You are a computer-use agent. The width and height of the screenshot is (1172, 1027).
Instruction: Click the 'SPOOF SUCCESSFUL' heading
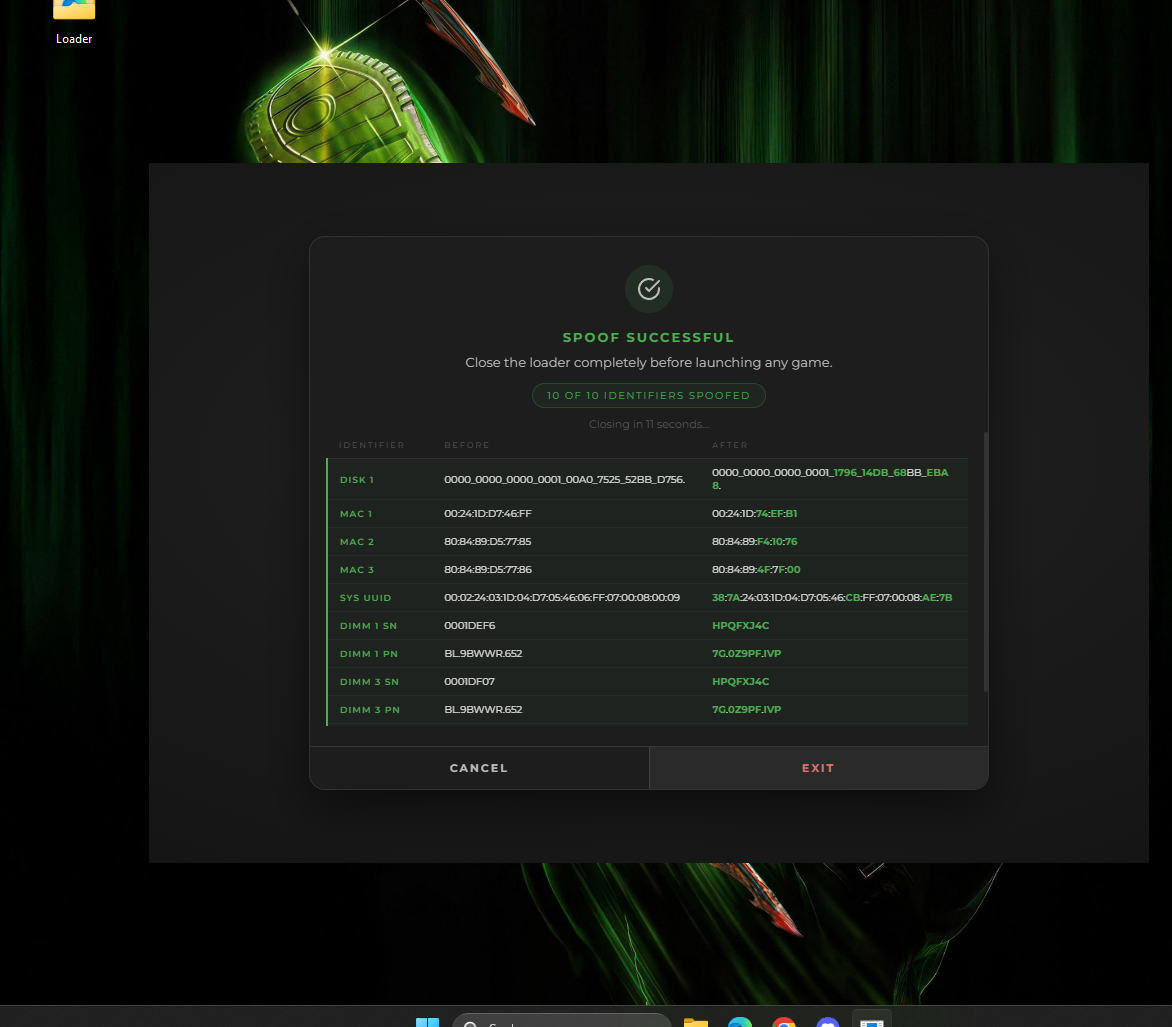pyautogui.click(x=649, y=337)
